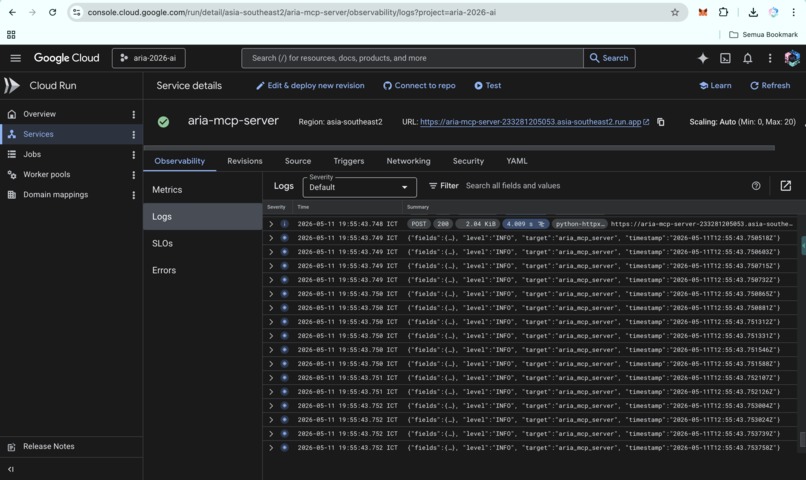The height and width of the screenshot is (480, 806).
Task: Click the Test button
Action: [487, 85]
